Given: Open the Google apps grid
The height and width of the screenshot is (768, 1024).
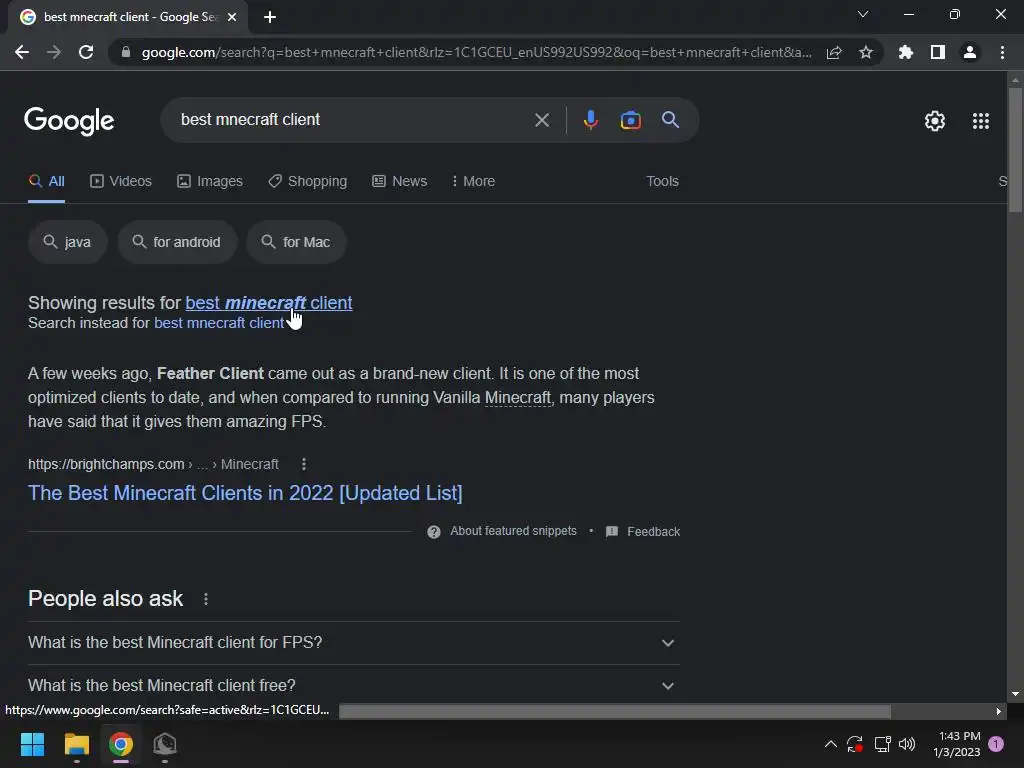Looking at the screenshot, I should point(980,121).
